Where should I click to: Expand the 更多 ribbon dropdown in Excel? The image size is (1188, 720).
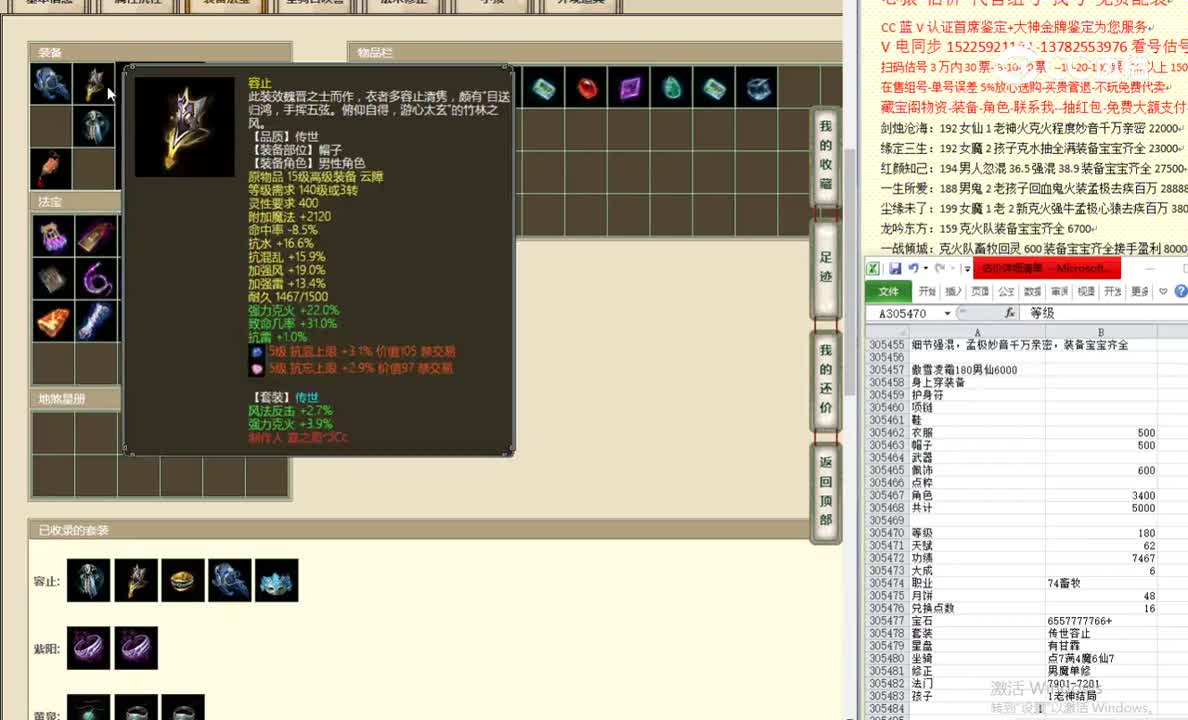pyautogui.click(x=1141, y=291)
